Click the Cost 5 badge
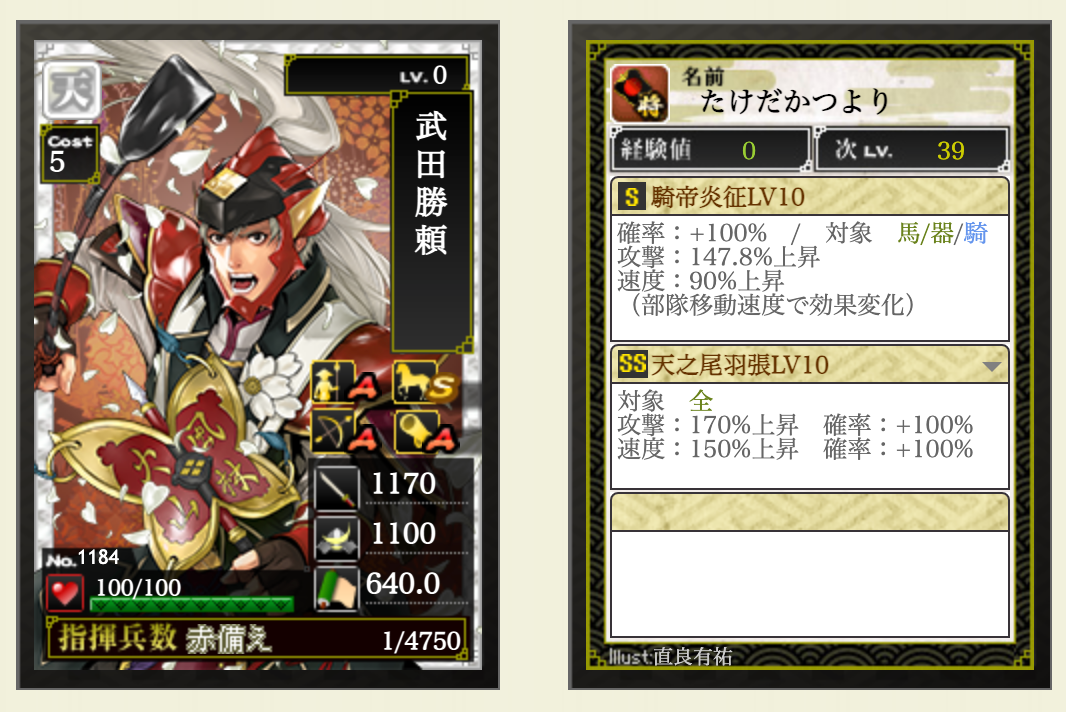This screenshot has height=712, width=1066. coord(69,154)
